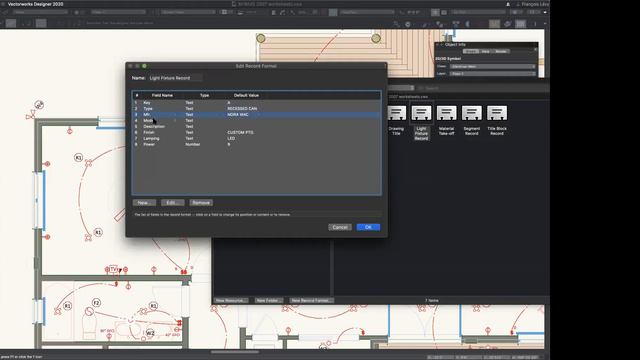
Task: Click New Record Format... button
Action: (x=311, y=300)
